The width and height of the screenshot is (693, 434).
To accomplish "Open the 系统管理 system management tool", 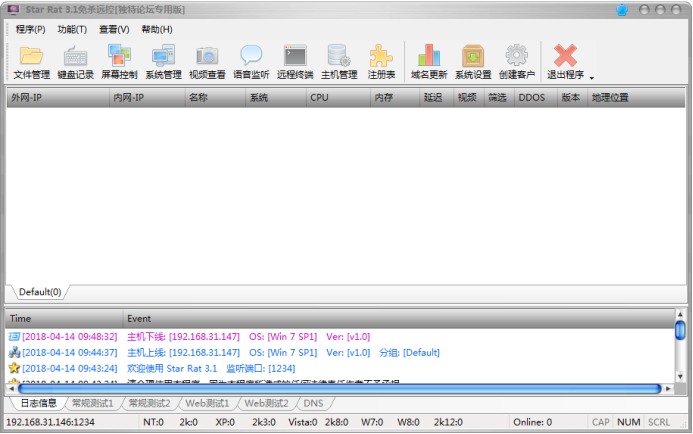I will click(x=163, y=62).
